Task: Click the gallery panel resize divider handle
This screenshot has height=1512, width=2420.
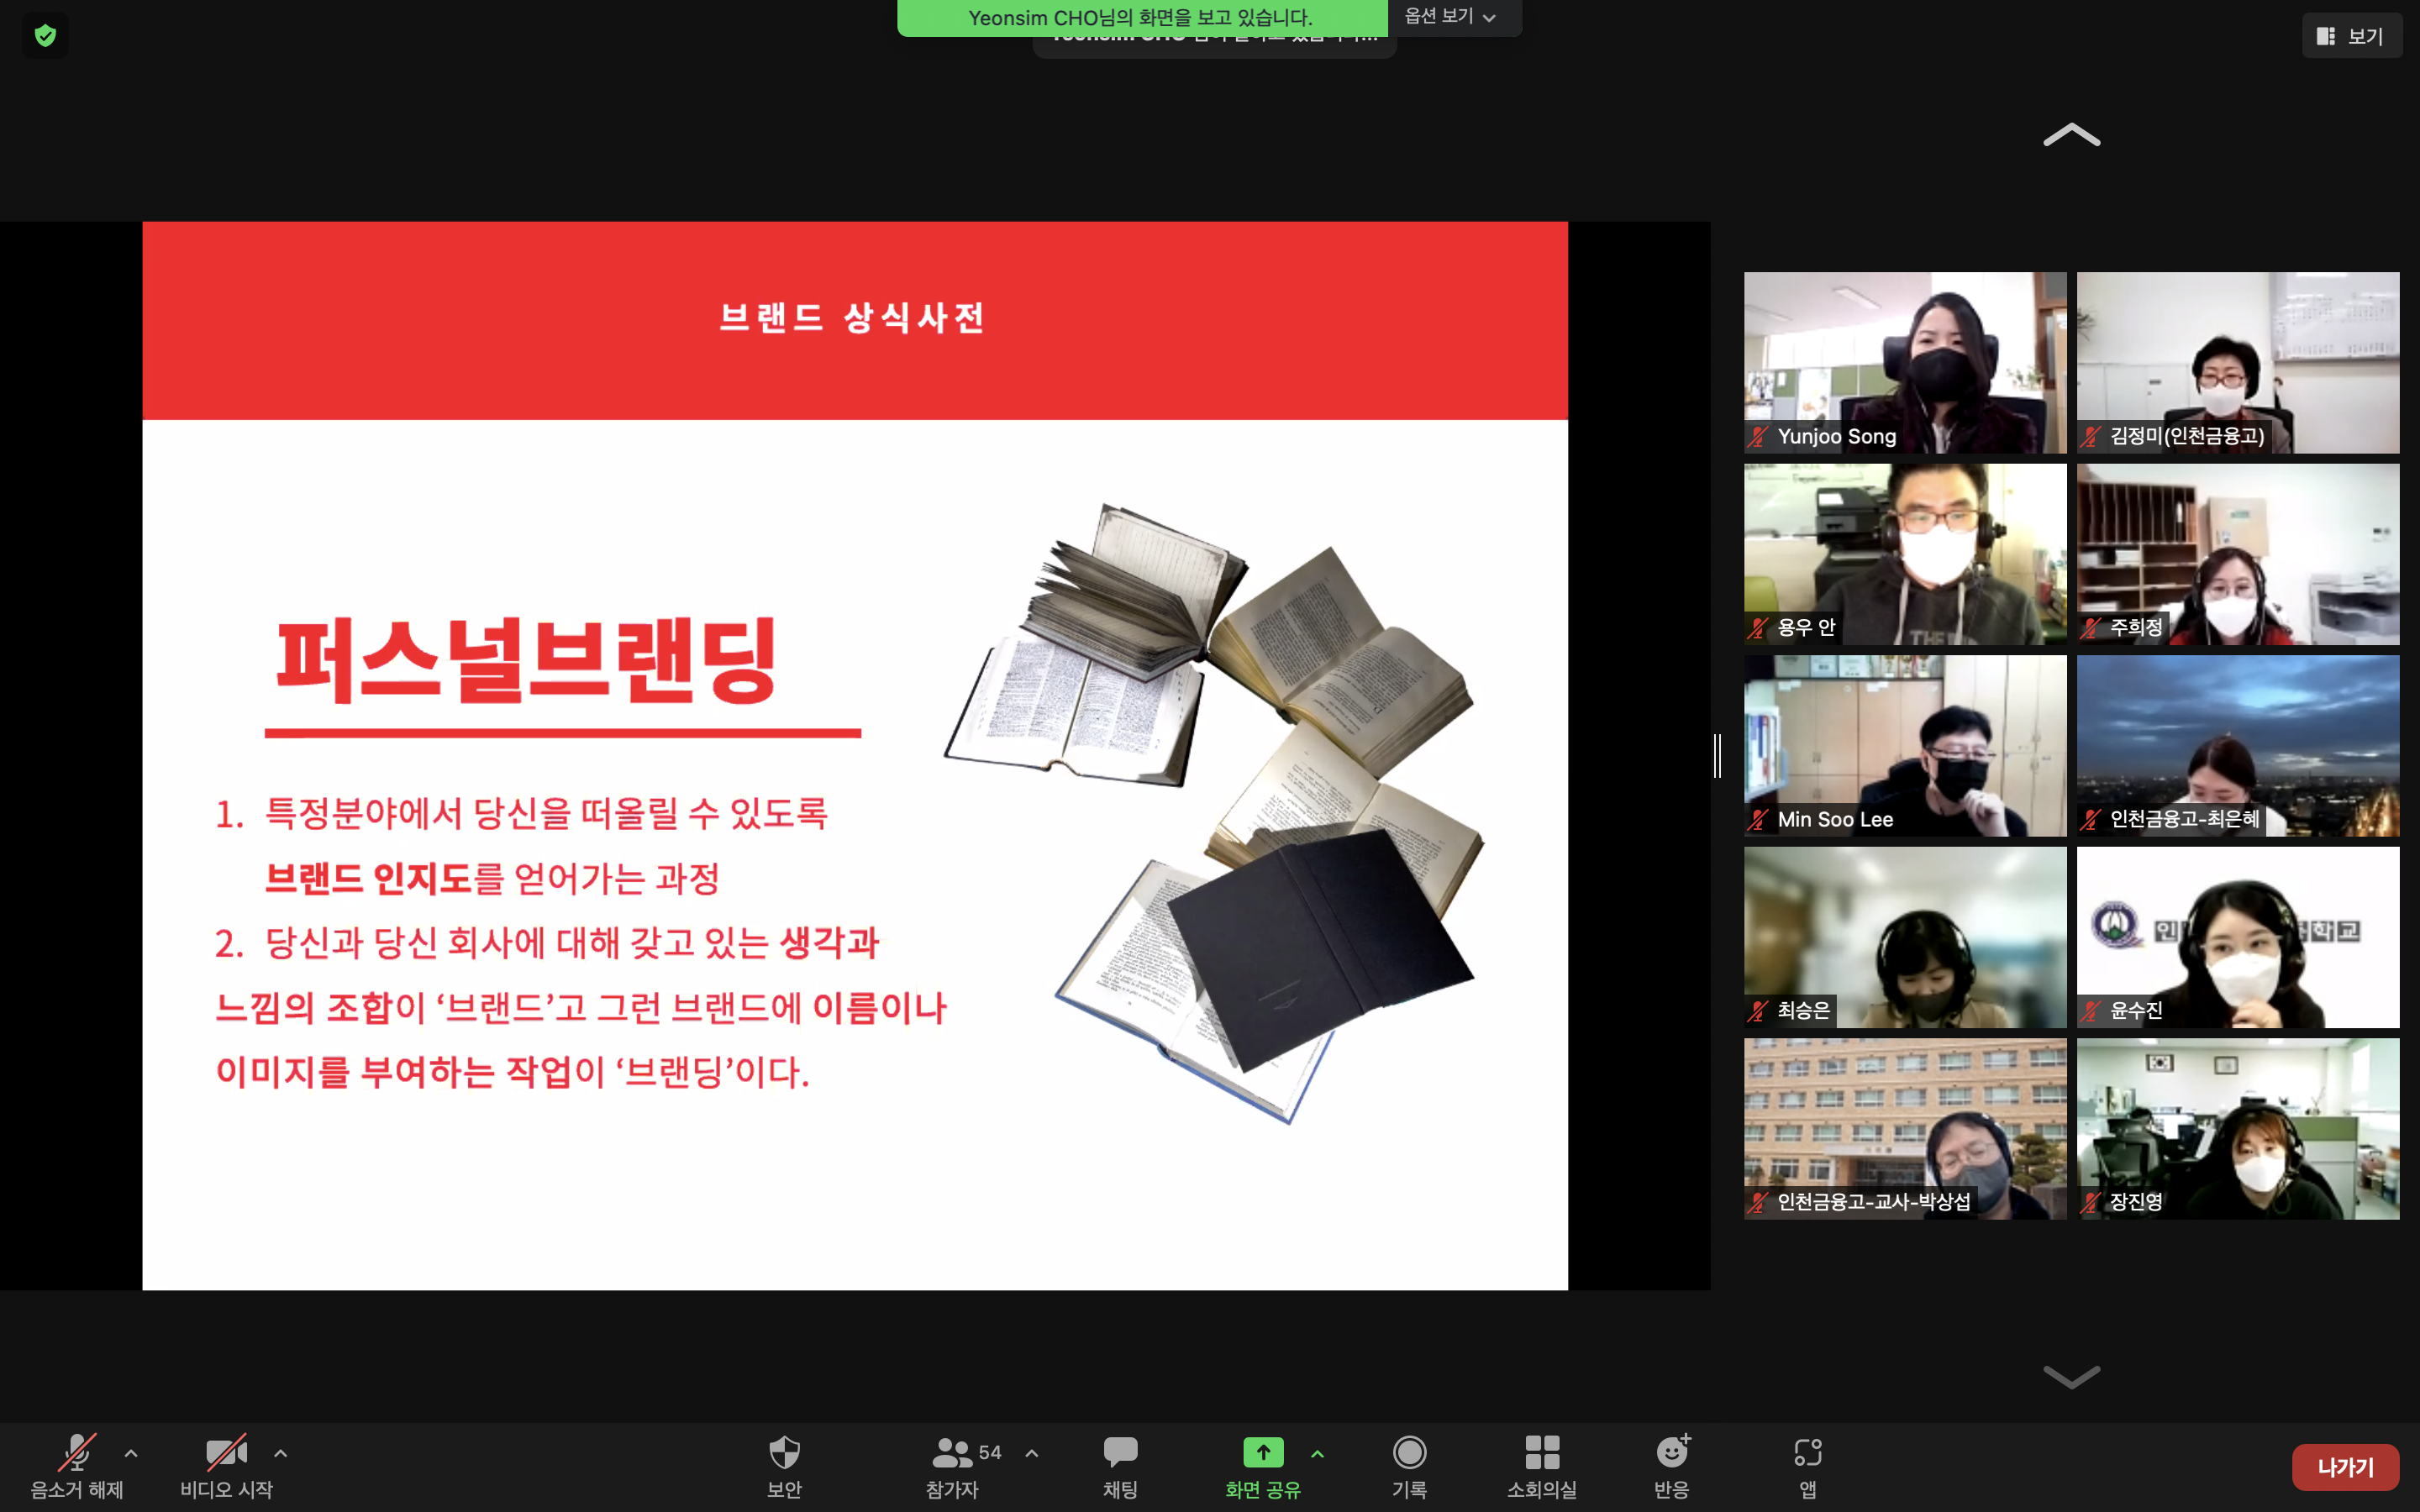Action: [1717, 755]
